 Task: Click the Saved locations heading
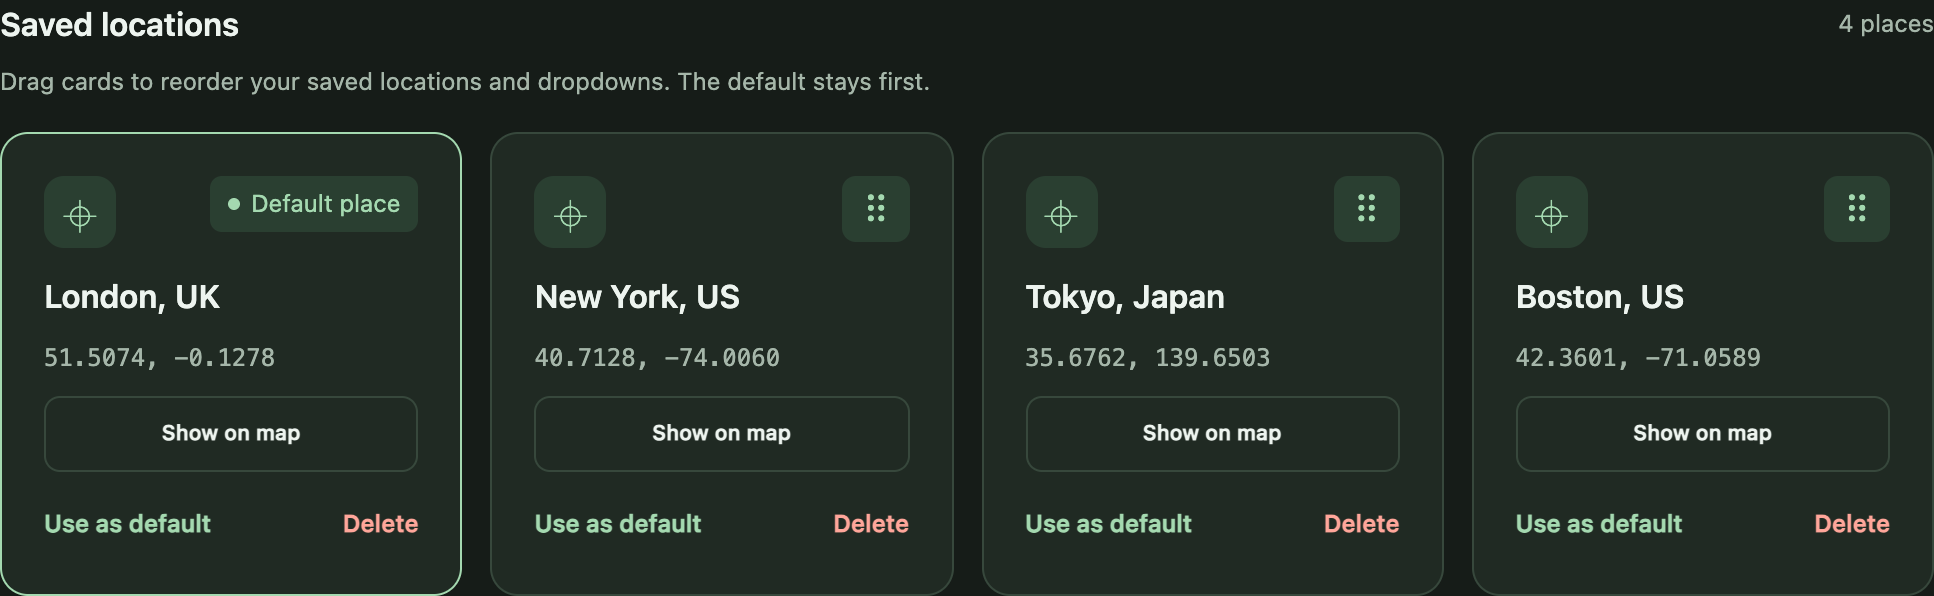pyautogui.click(x=119, y=25)
